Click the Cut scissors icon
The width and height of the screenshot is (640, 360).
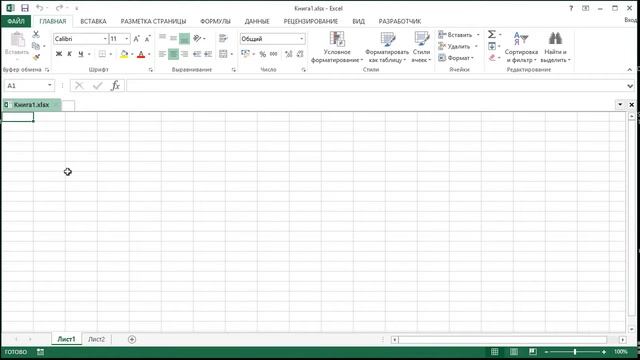tap(36, 34)
